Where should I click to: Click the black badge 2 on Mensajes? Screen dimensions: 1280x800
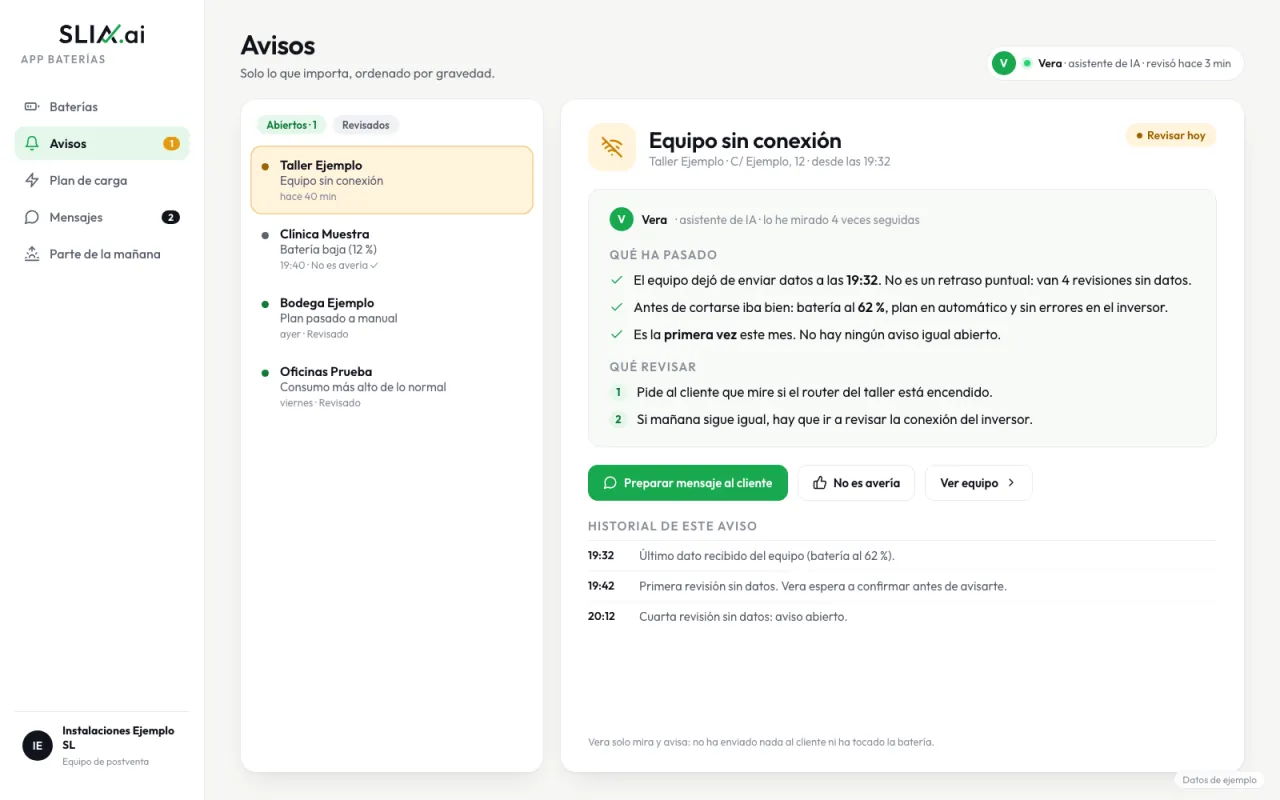coord(171,217)
